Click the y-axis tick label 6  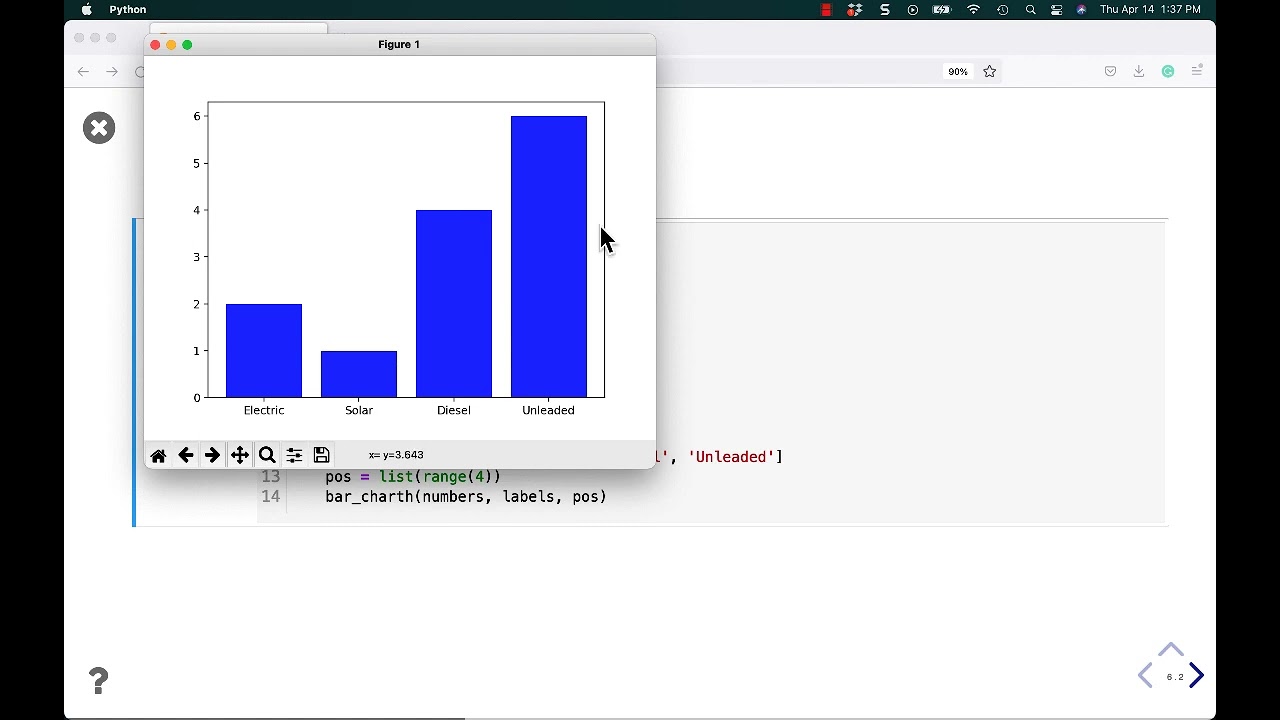coord(197,116)
